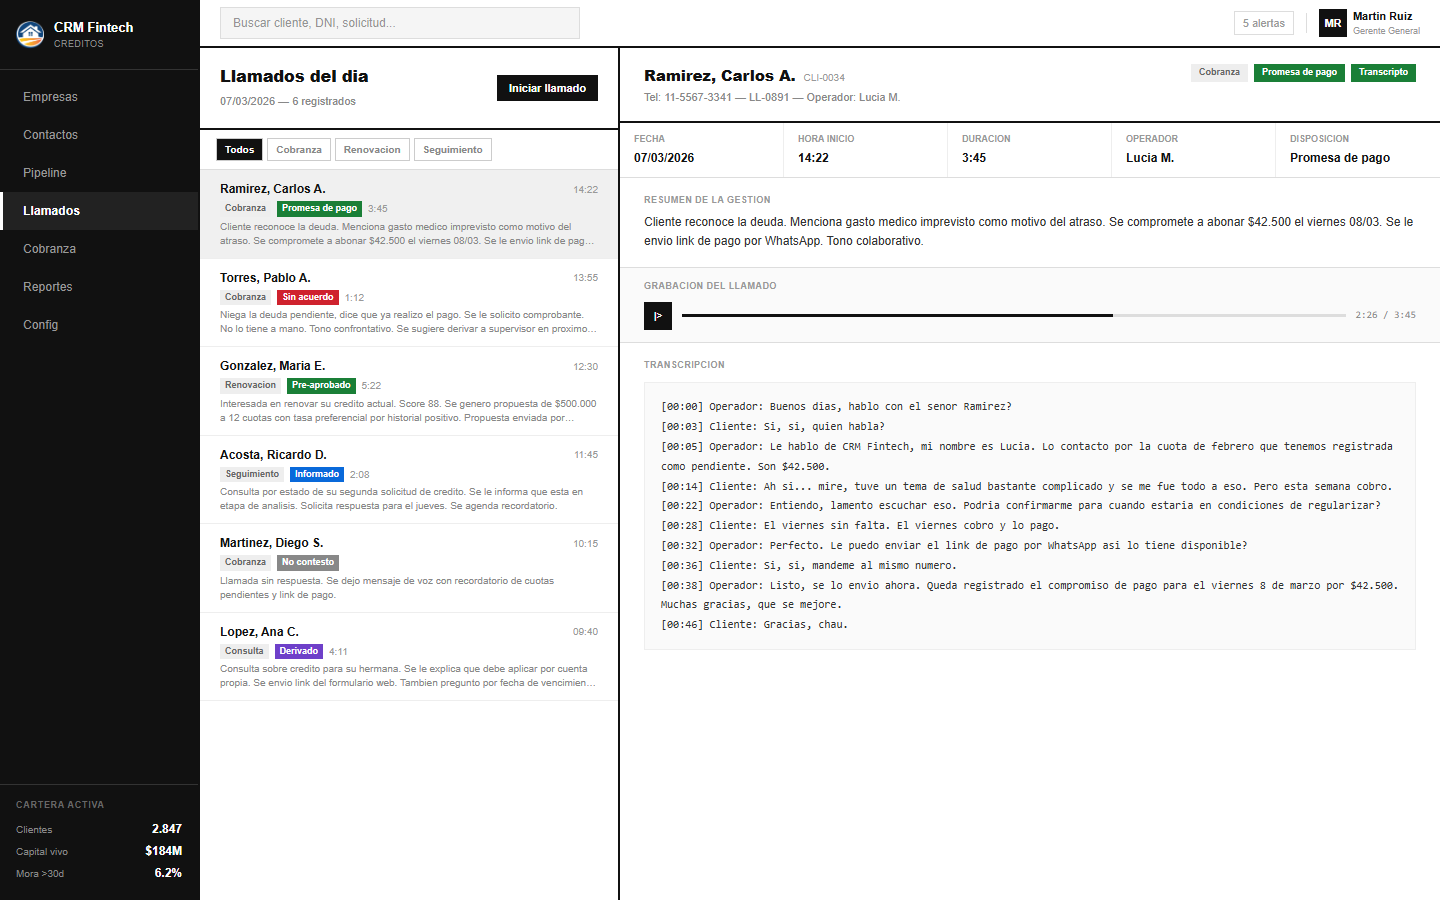The width and height of the screenshot is (1440, 900).
Task: Click Iniciar llamado button
Action: [547, 88]
